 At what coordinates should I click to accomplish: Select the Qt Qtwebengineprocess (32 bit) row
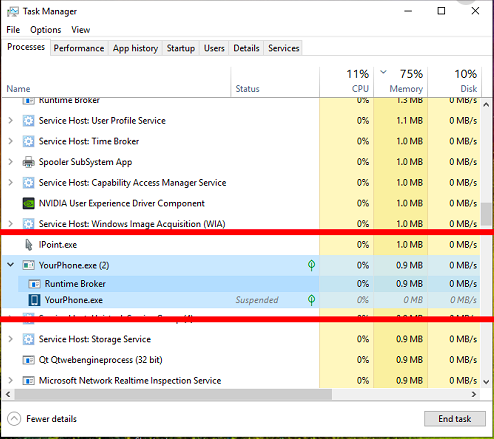(x=241, y=360)
